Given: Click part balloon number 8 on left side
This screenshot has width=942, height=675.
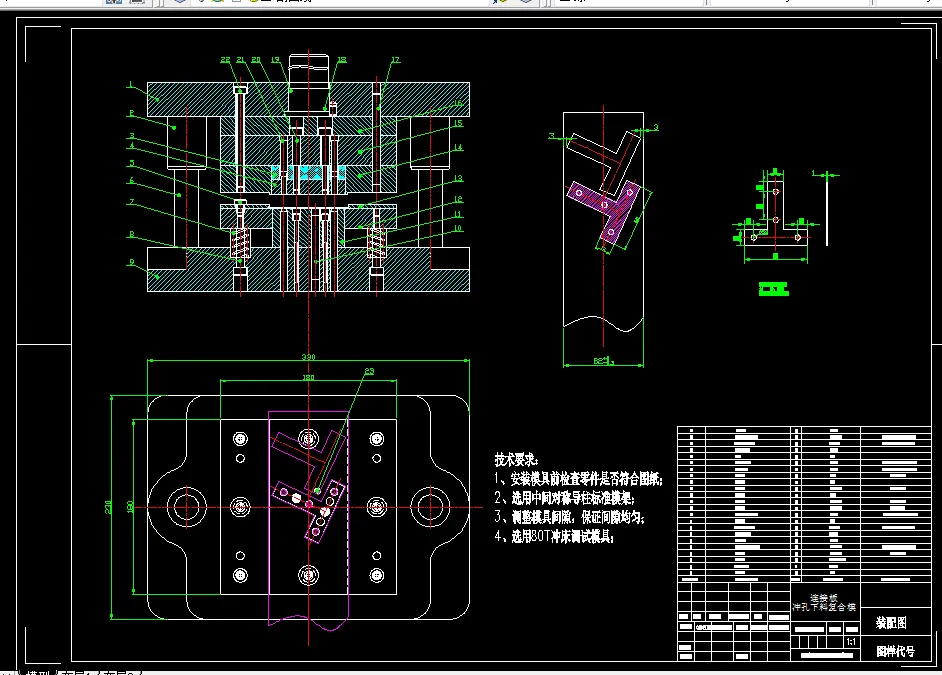Looking at the screenshot, I should (132, 234).
